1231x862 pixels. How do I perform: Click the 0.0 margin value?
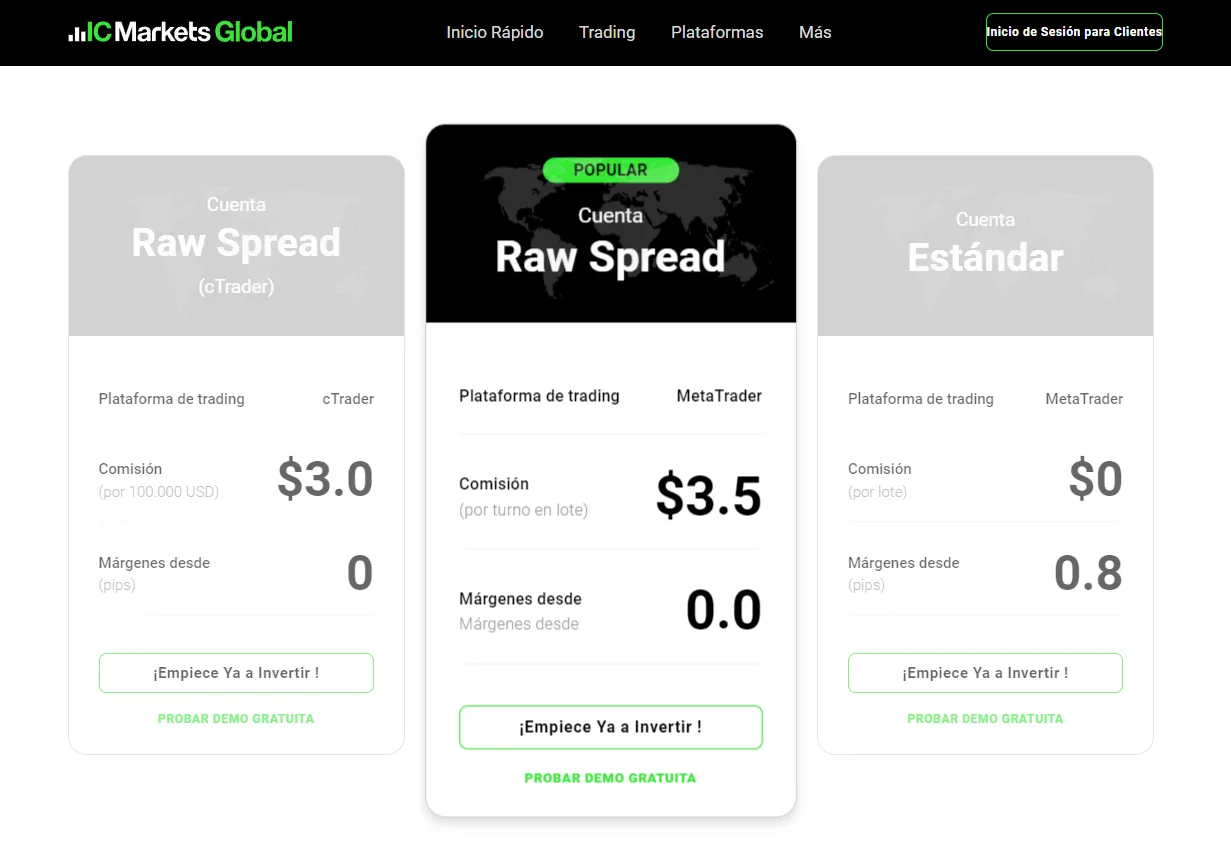724,610
